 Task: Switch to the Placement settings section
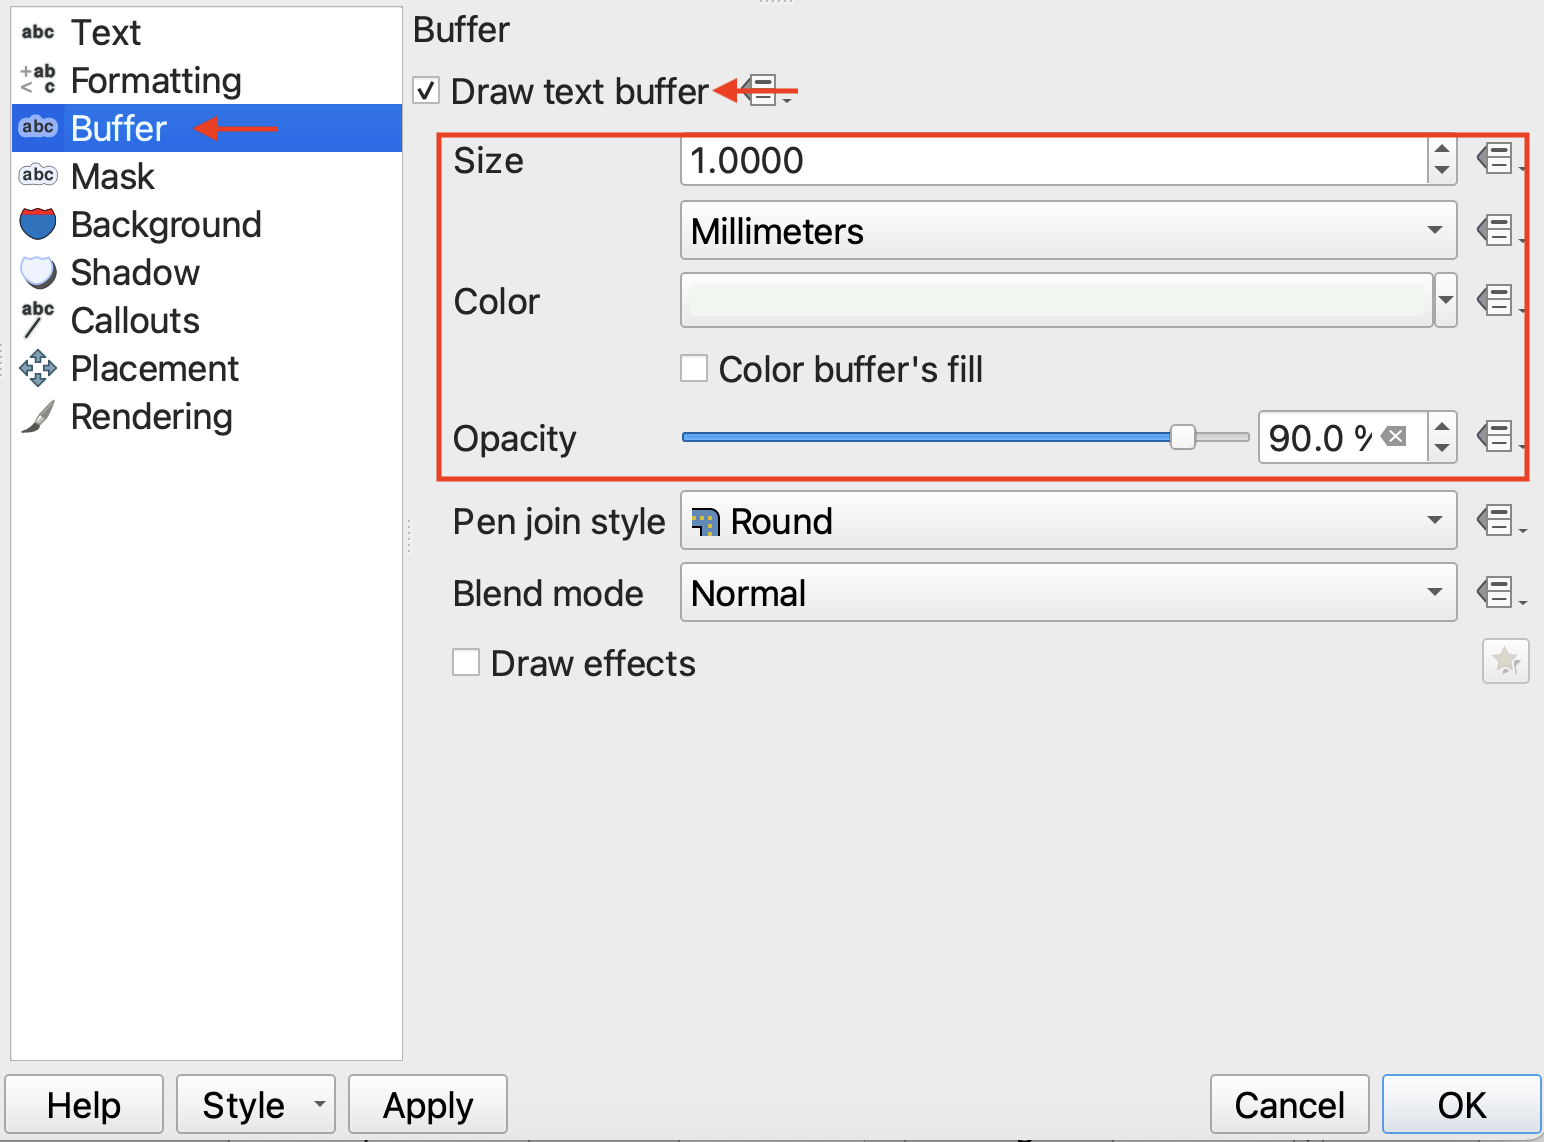pos(154,368)
